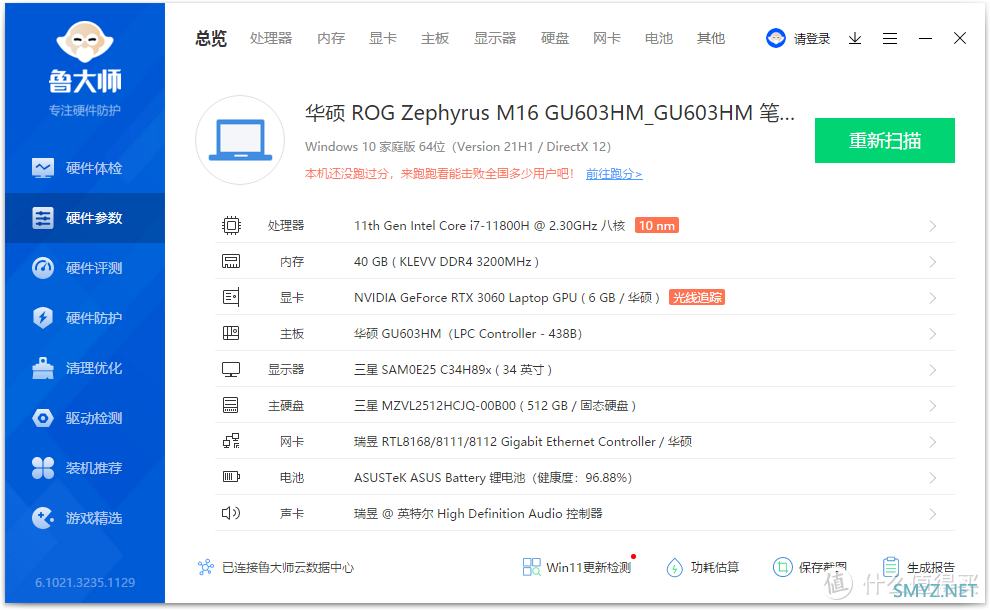Open the 驱动检测 driver detection section

(85, 418)
